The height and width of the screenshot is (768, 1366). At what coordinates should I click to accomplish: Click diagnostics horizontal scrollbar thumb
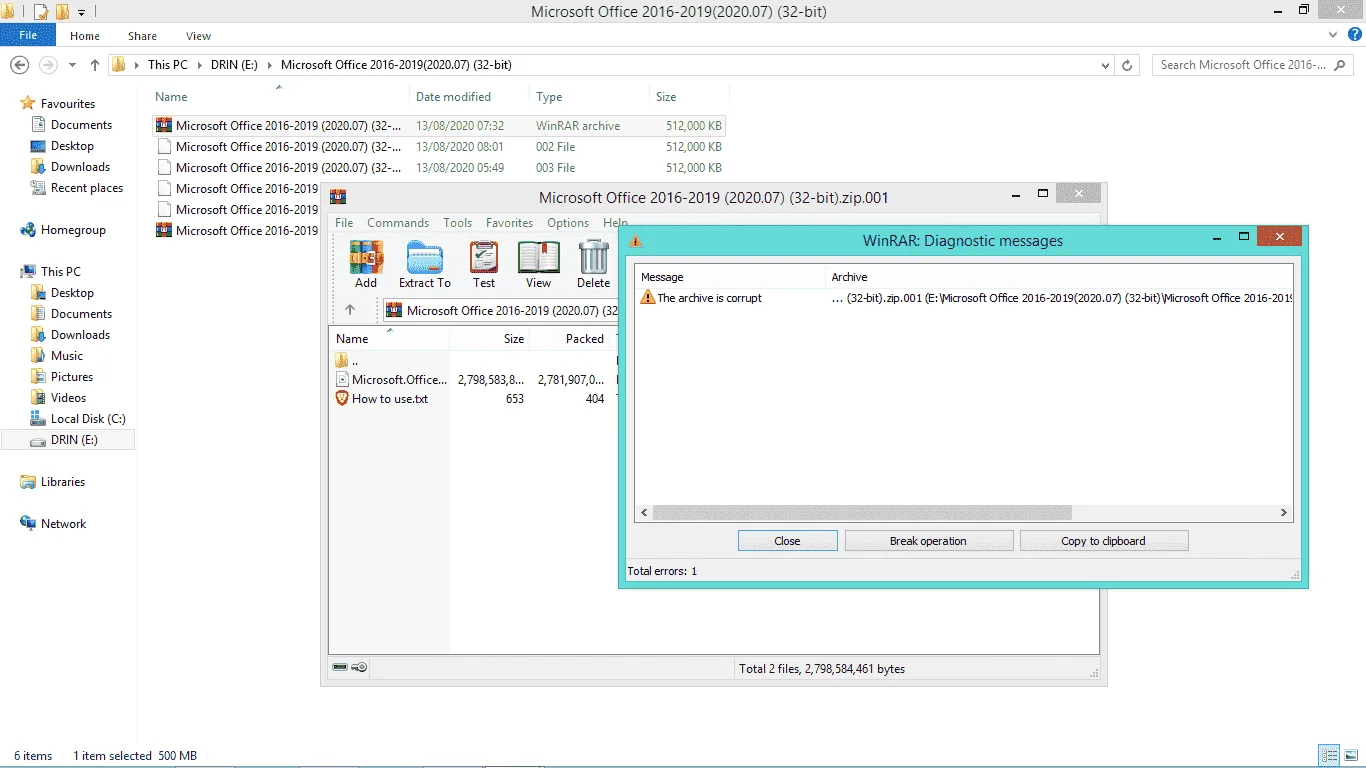pyautogui.click(x=862, y=513)
